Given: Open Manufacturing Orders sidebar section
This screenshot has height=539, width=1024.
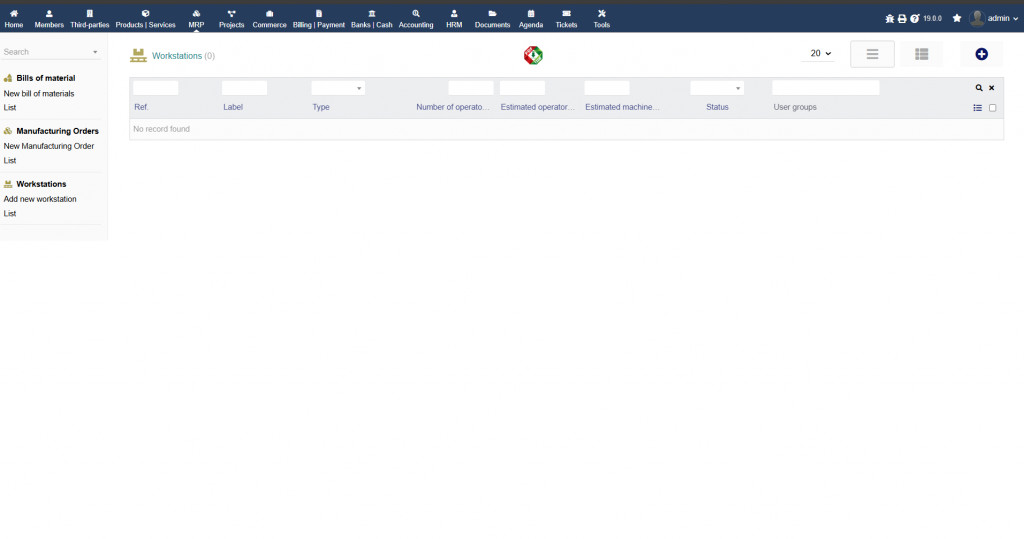Looking at the screenshot, I should click(57, 131).
